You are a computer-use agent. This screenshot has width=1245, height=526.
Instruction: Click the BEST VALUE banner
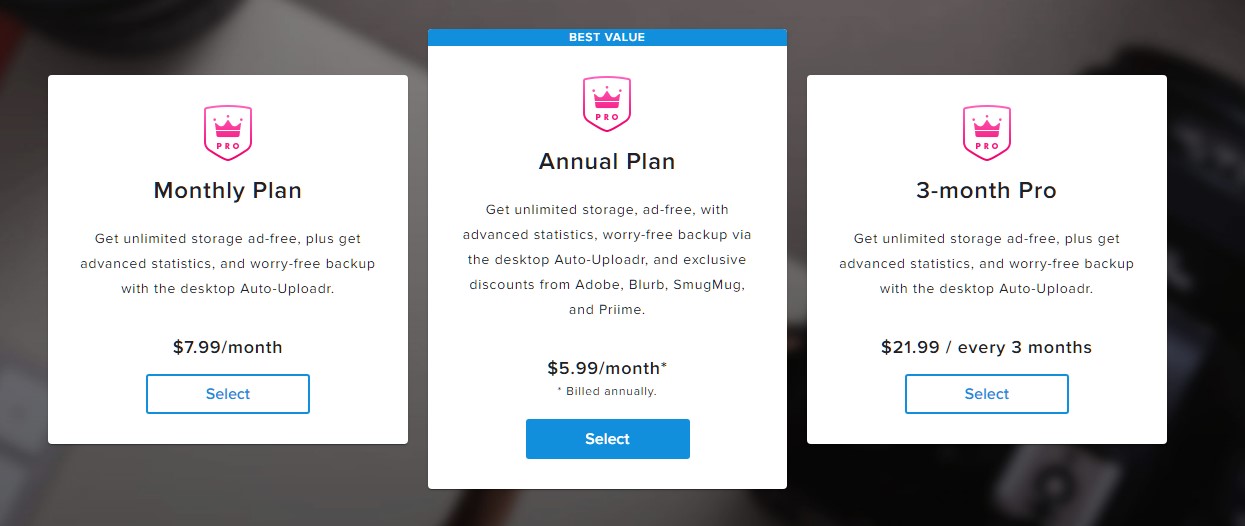click(607, 37)
